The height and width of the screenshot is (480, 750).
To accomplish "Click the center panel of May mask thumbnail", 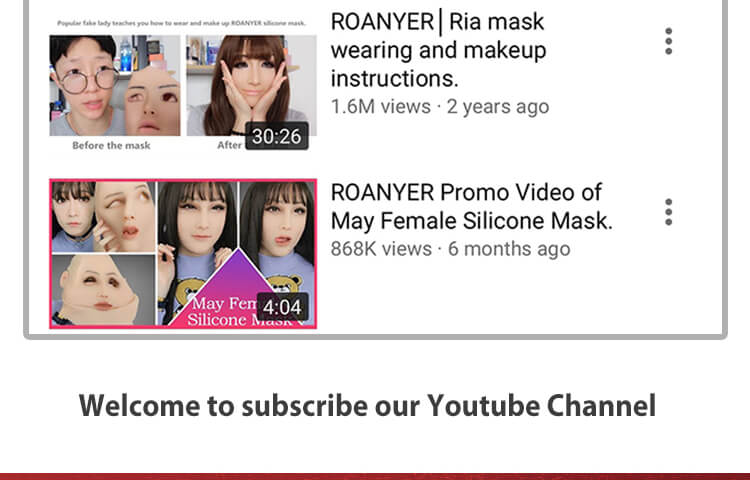I will tap(197, 253).
